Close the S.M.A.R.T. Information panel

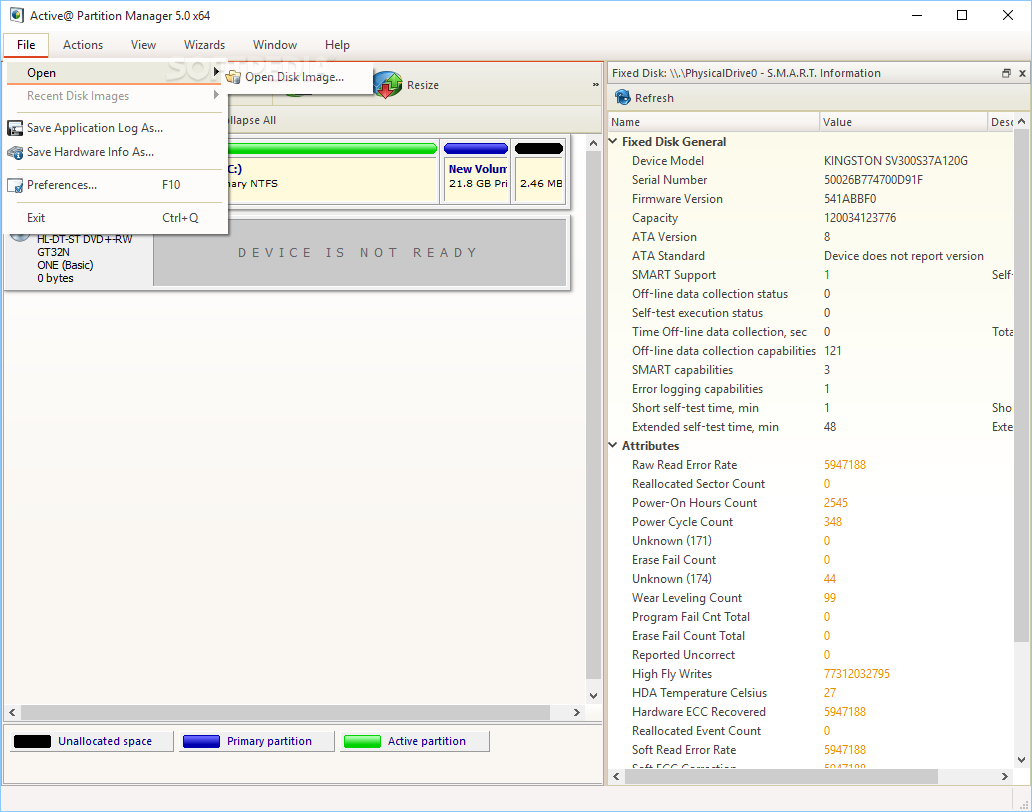1022,73
